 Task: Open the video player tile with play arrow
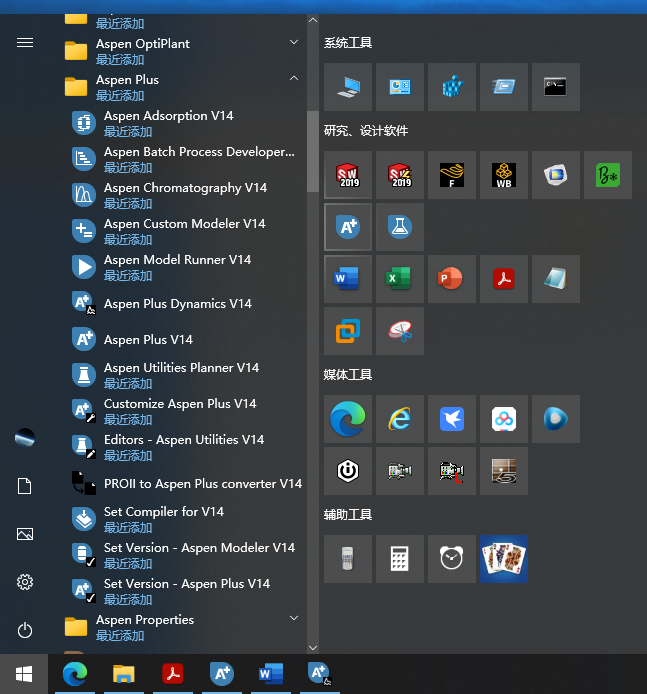[x=556, y=419]
